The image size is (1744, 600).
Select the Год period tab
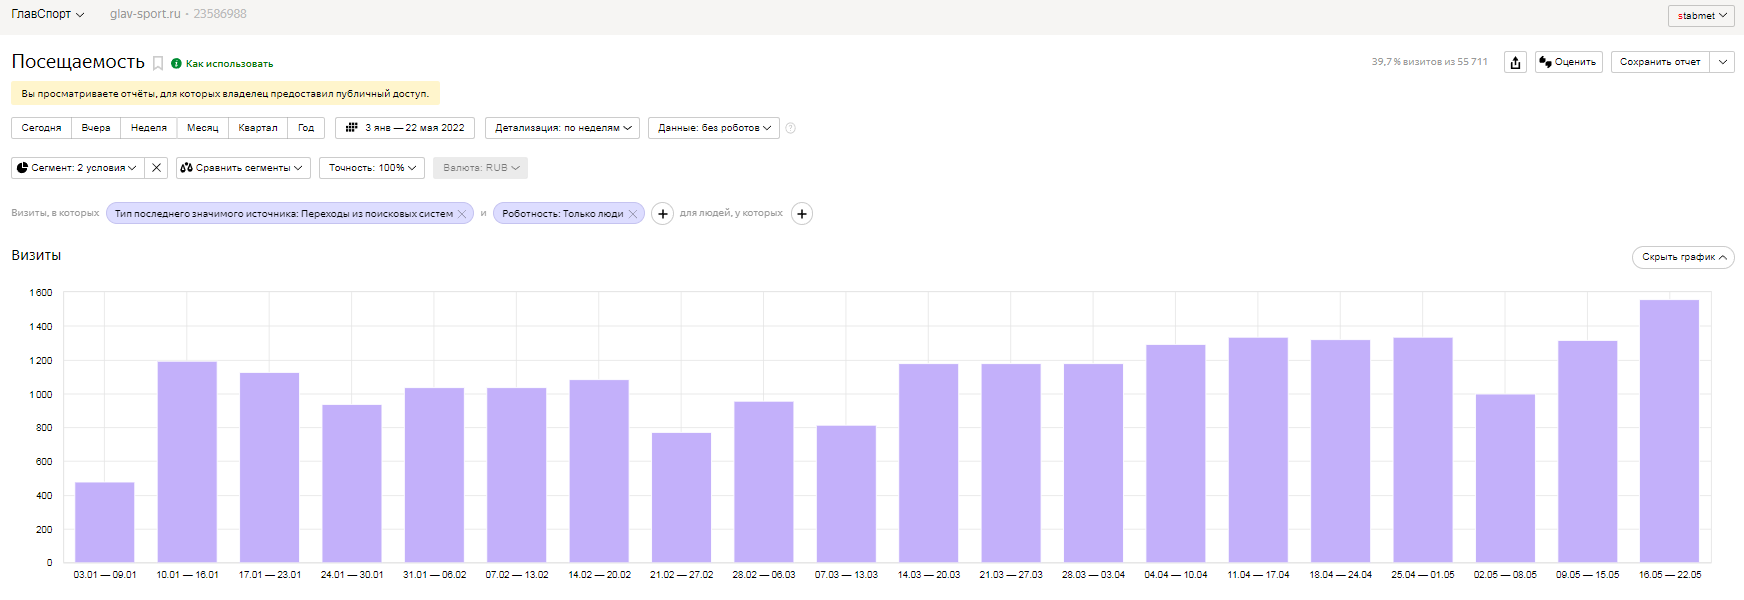click(x=306, y=128)
